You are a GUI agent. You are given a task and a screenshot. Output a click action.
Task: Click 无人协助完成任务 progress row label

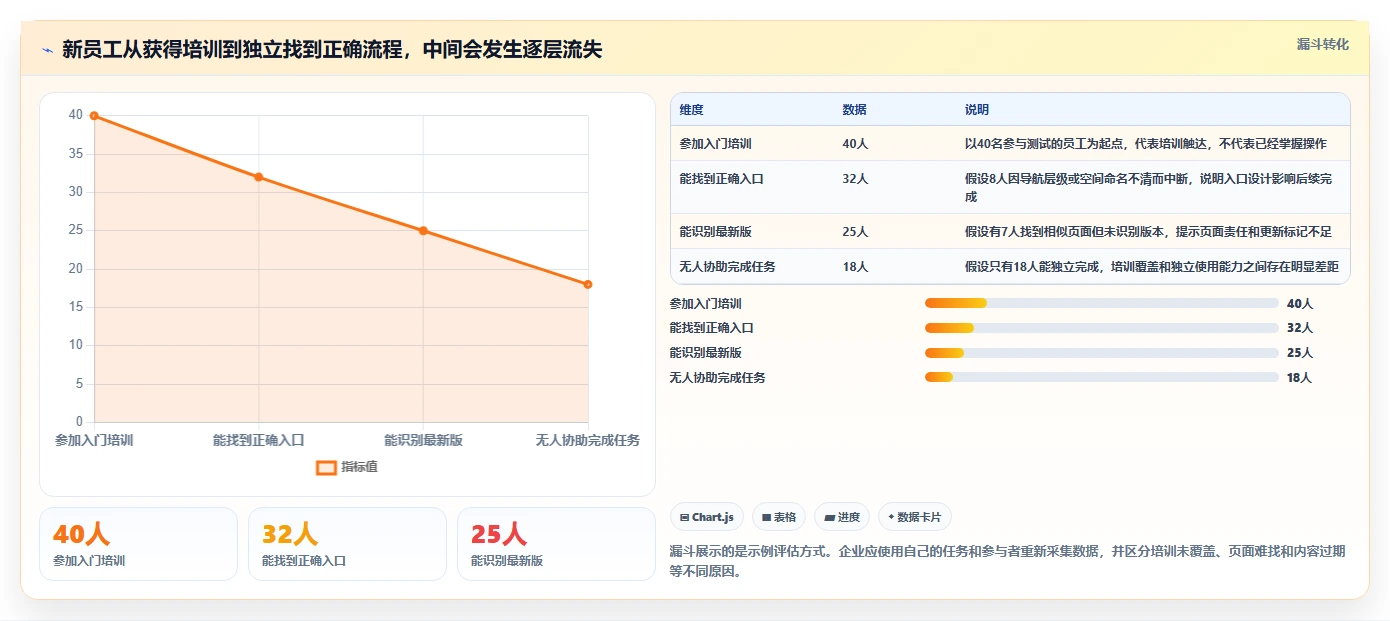pos(717,378)
